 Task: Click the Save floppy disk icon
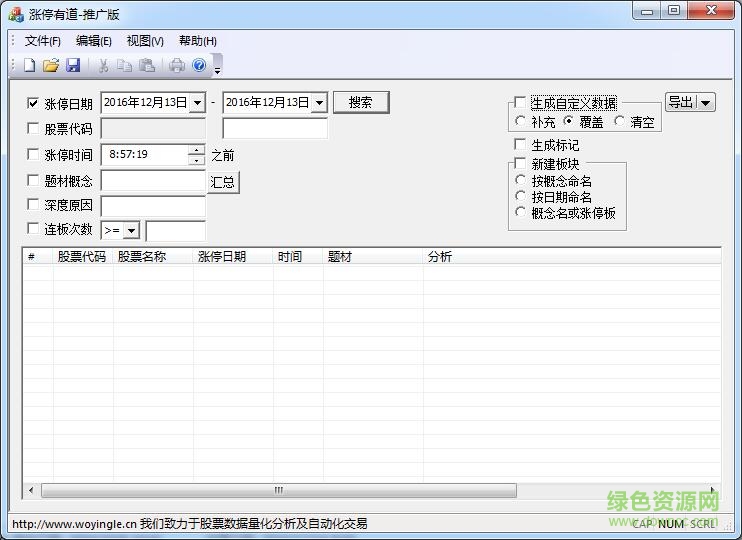pos(73,66)
